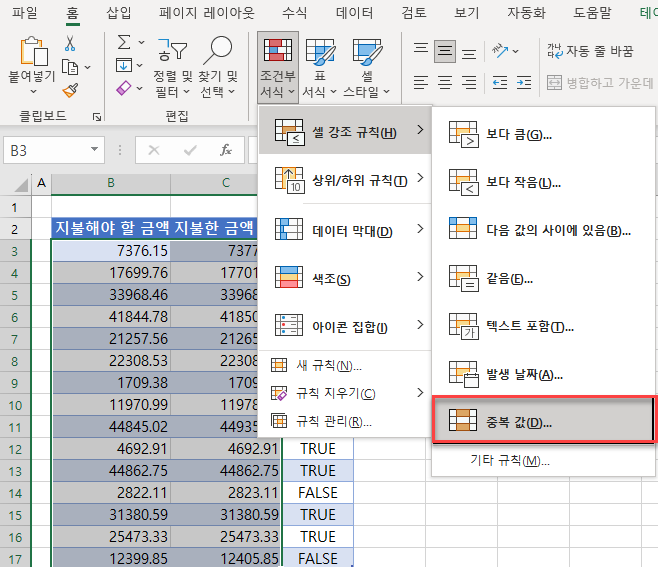Align text right
Viewport: 658px width, 567px height.
469,82
